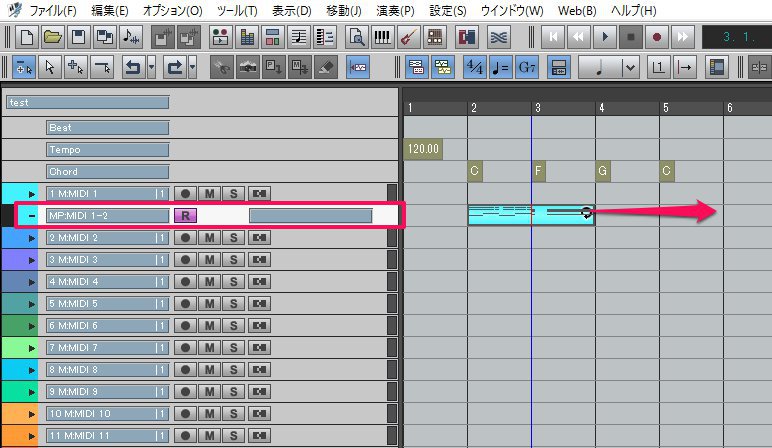This screenshot has width=772, height=448.
Task: Arm recording on track 9 M:MIDI 9
Action: [x=185, y=392]
